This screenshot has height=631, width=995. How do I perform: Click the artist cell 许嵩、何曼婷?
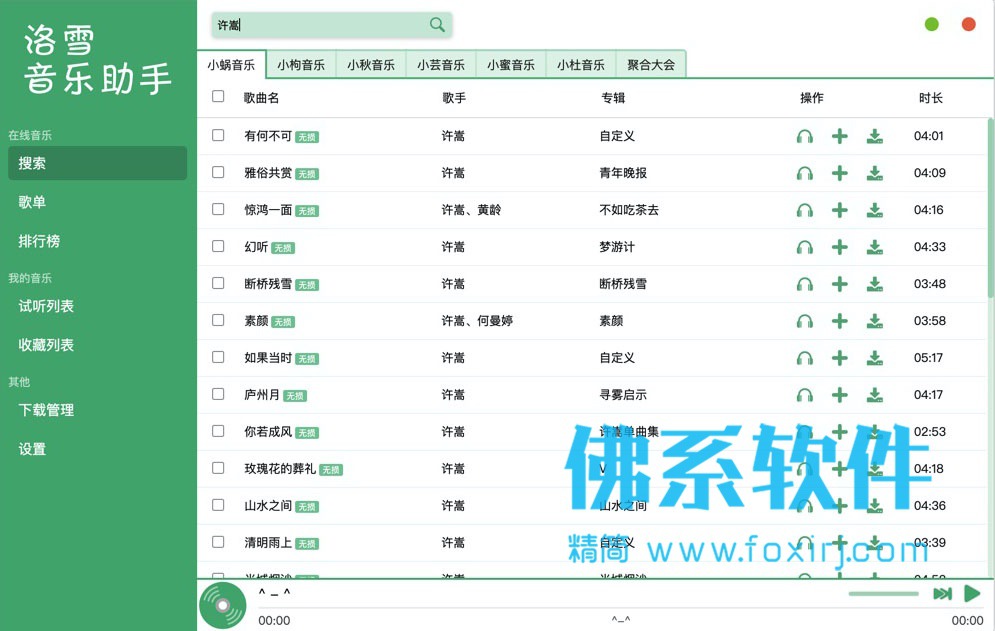pyautogui.click(x=477, y=321)
